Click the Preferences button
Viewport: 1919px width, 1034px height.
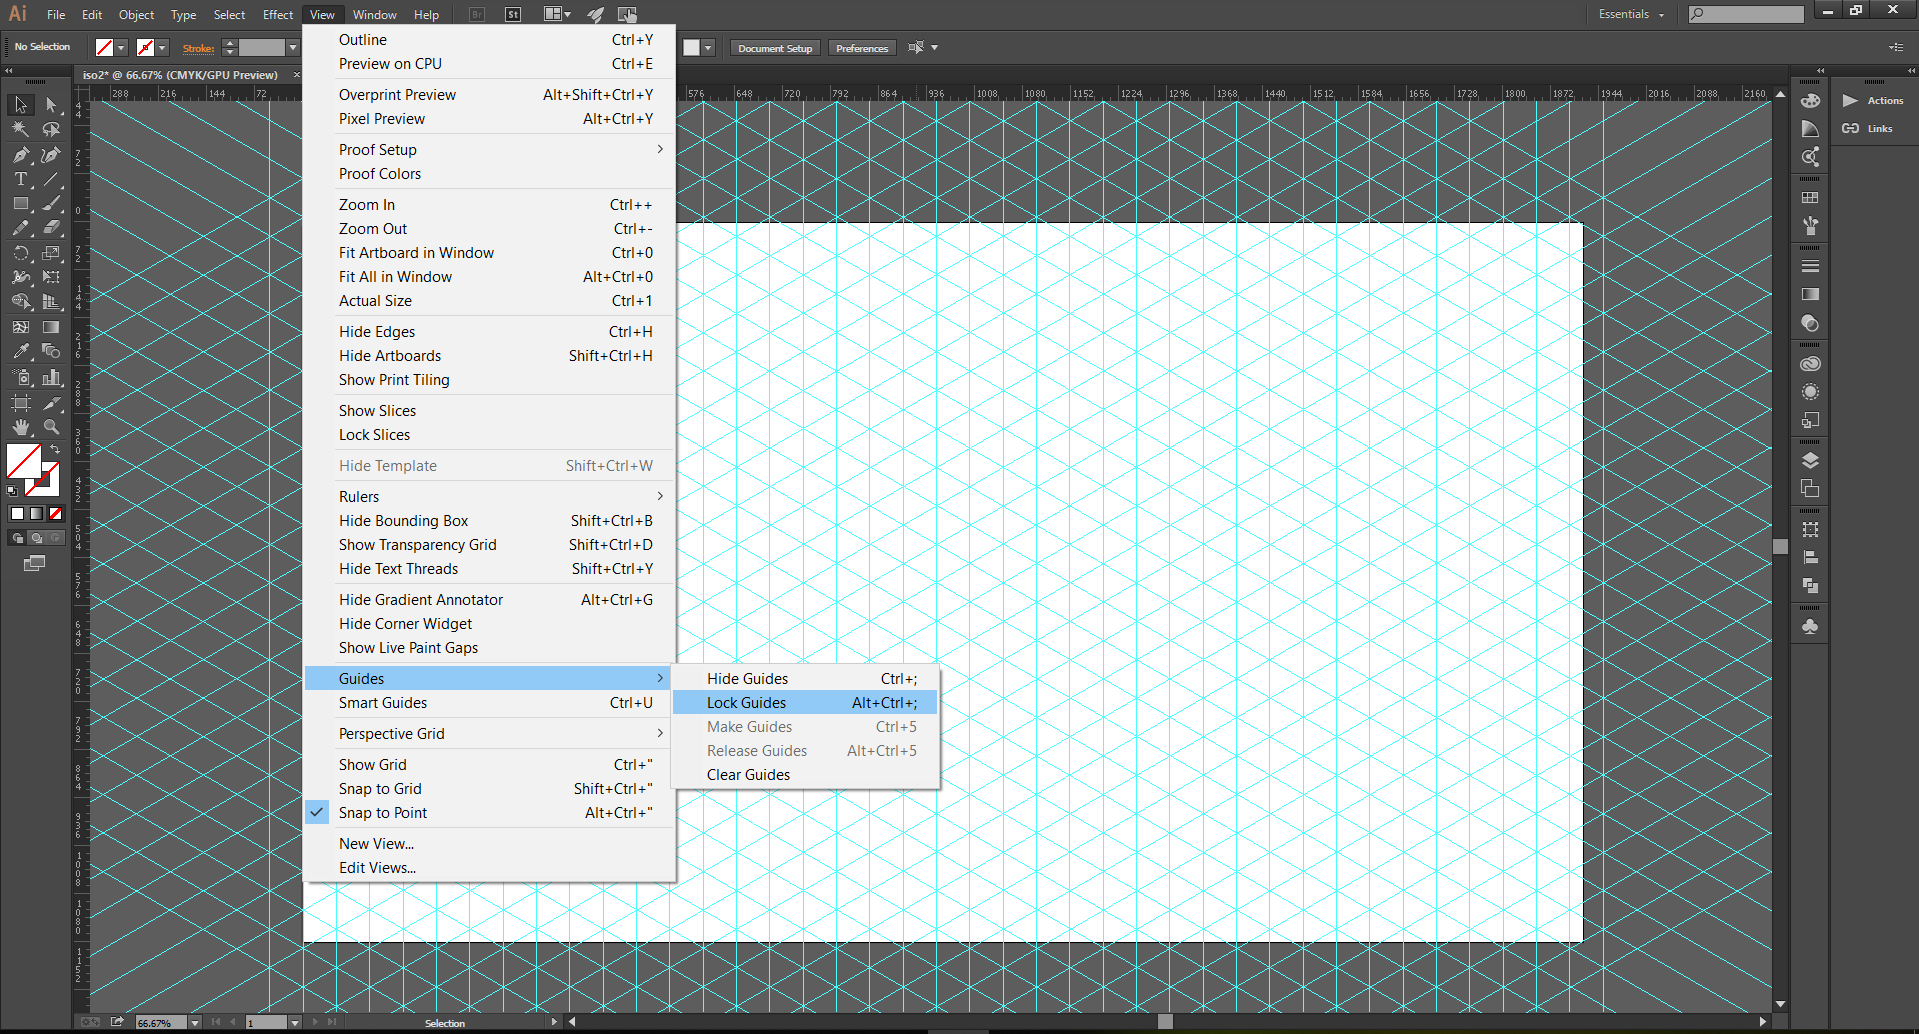(x=862, y=48)
